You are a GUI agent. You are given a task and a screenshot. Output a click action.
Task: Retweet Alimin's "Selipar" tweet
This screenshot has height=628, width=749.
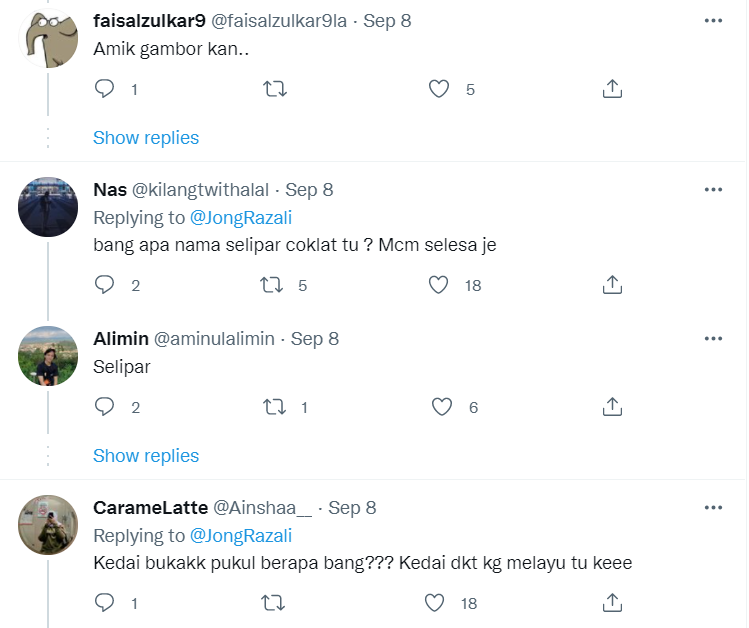pos(273,406)
